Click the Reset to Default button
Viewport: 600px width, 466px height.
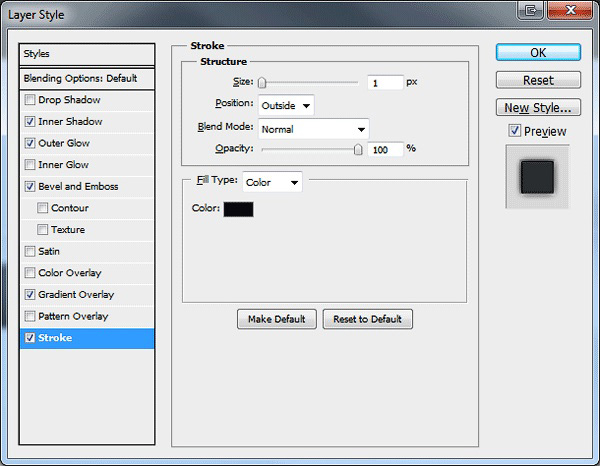(x=367, y=319)
